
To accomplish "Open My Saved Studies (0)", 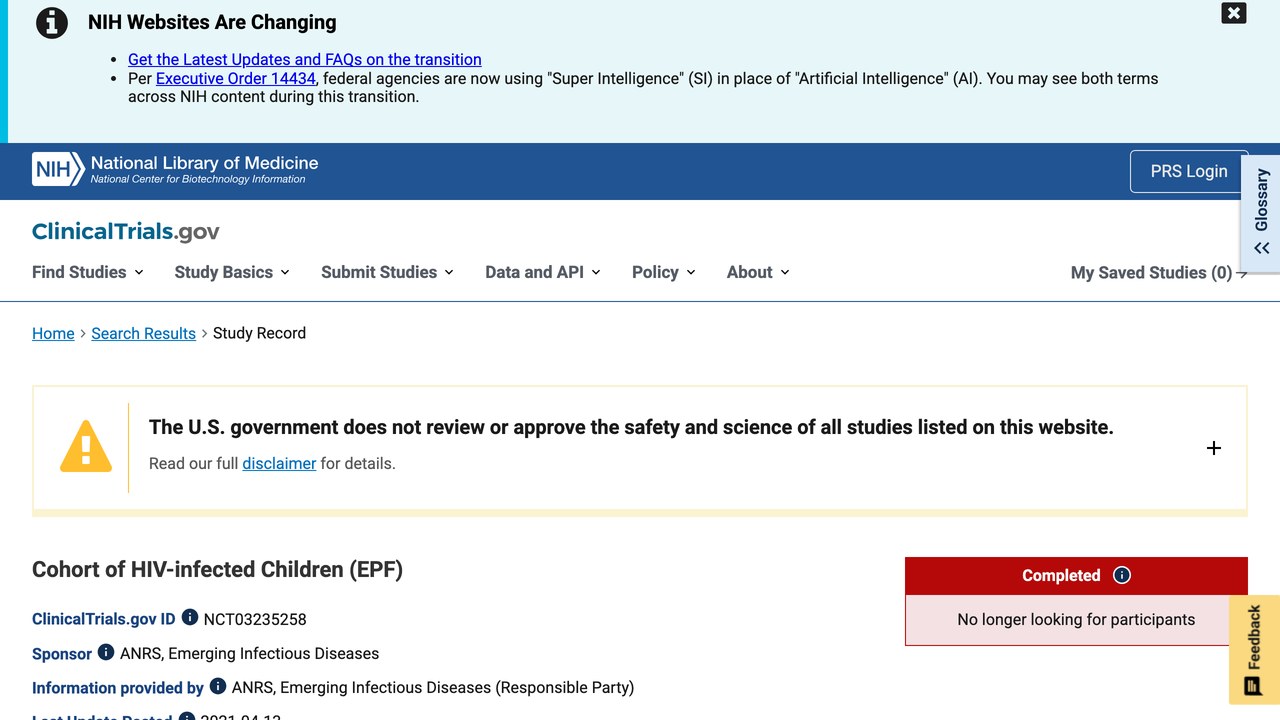I will coord(1159,273).
